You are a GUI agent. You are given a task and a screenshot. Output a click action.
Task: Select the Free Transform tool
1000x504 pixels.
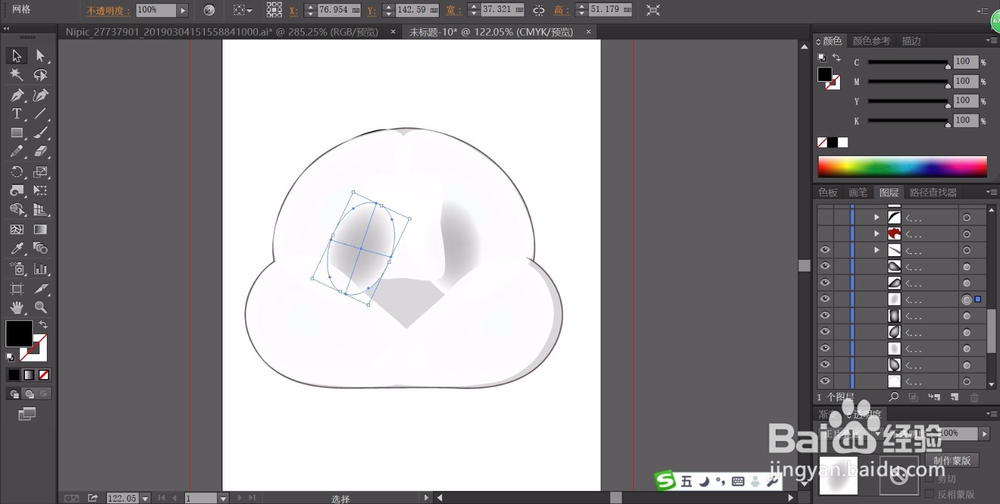click(41, 191)
